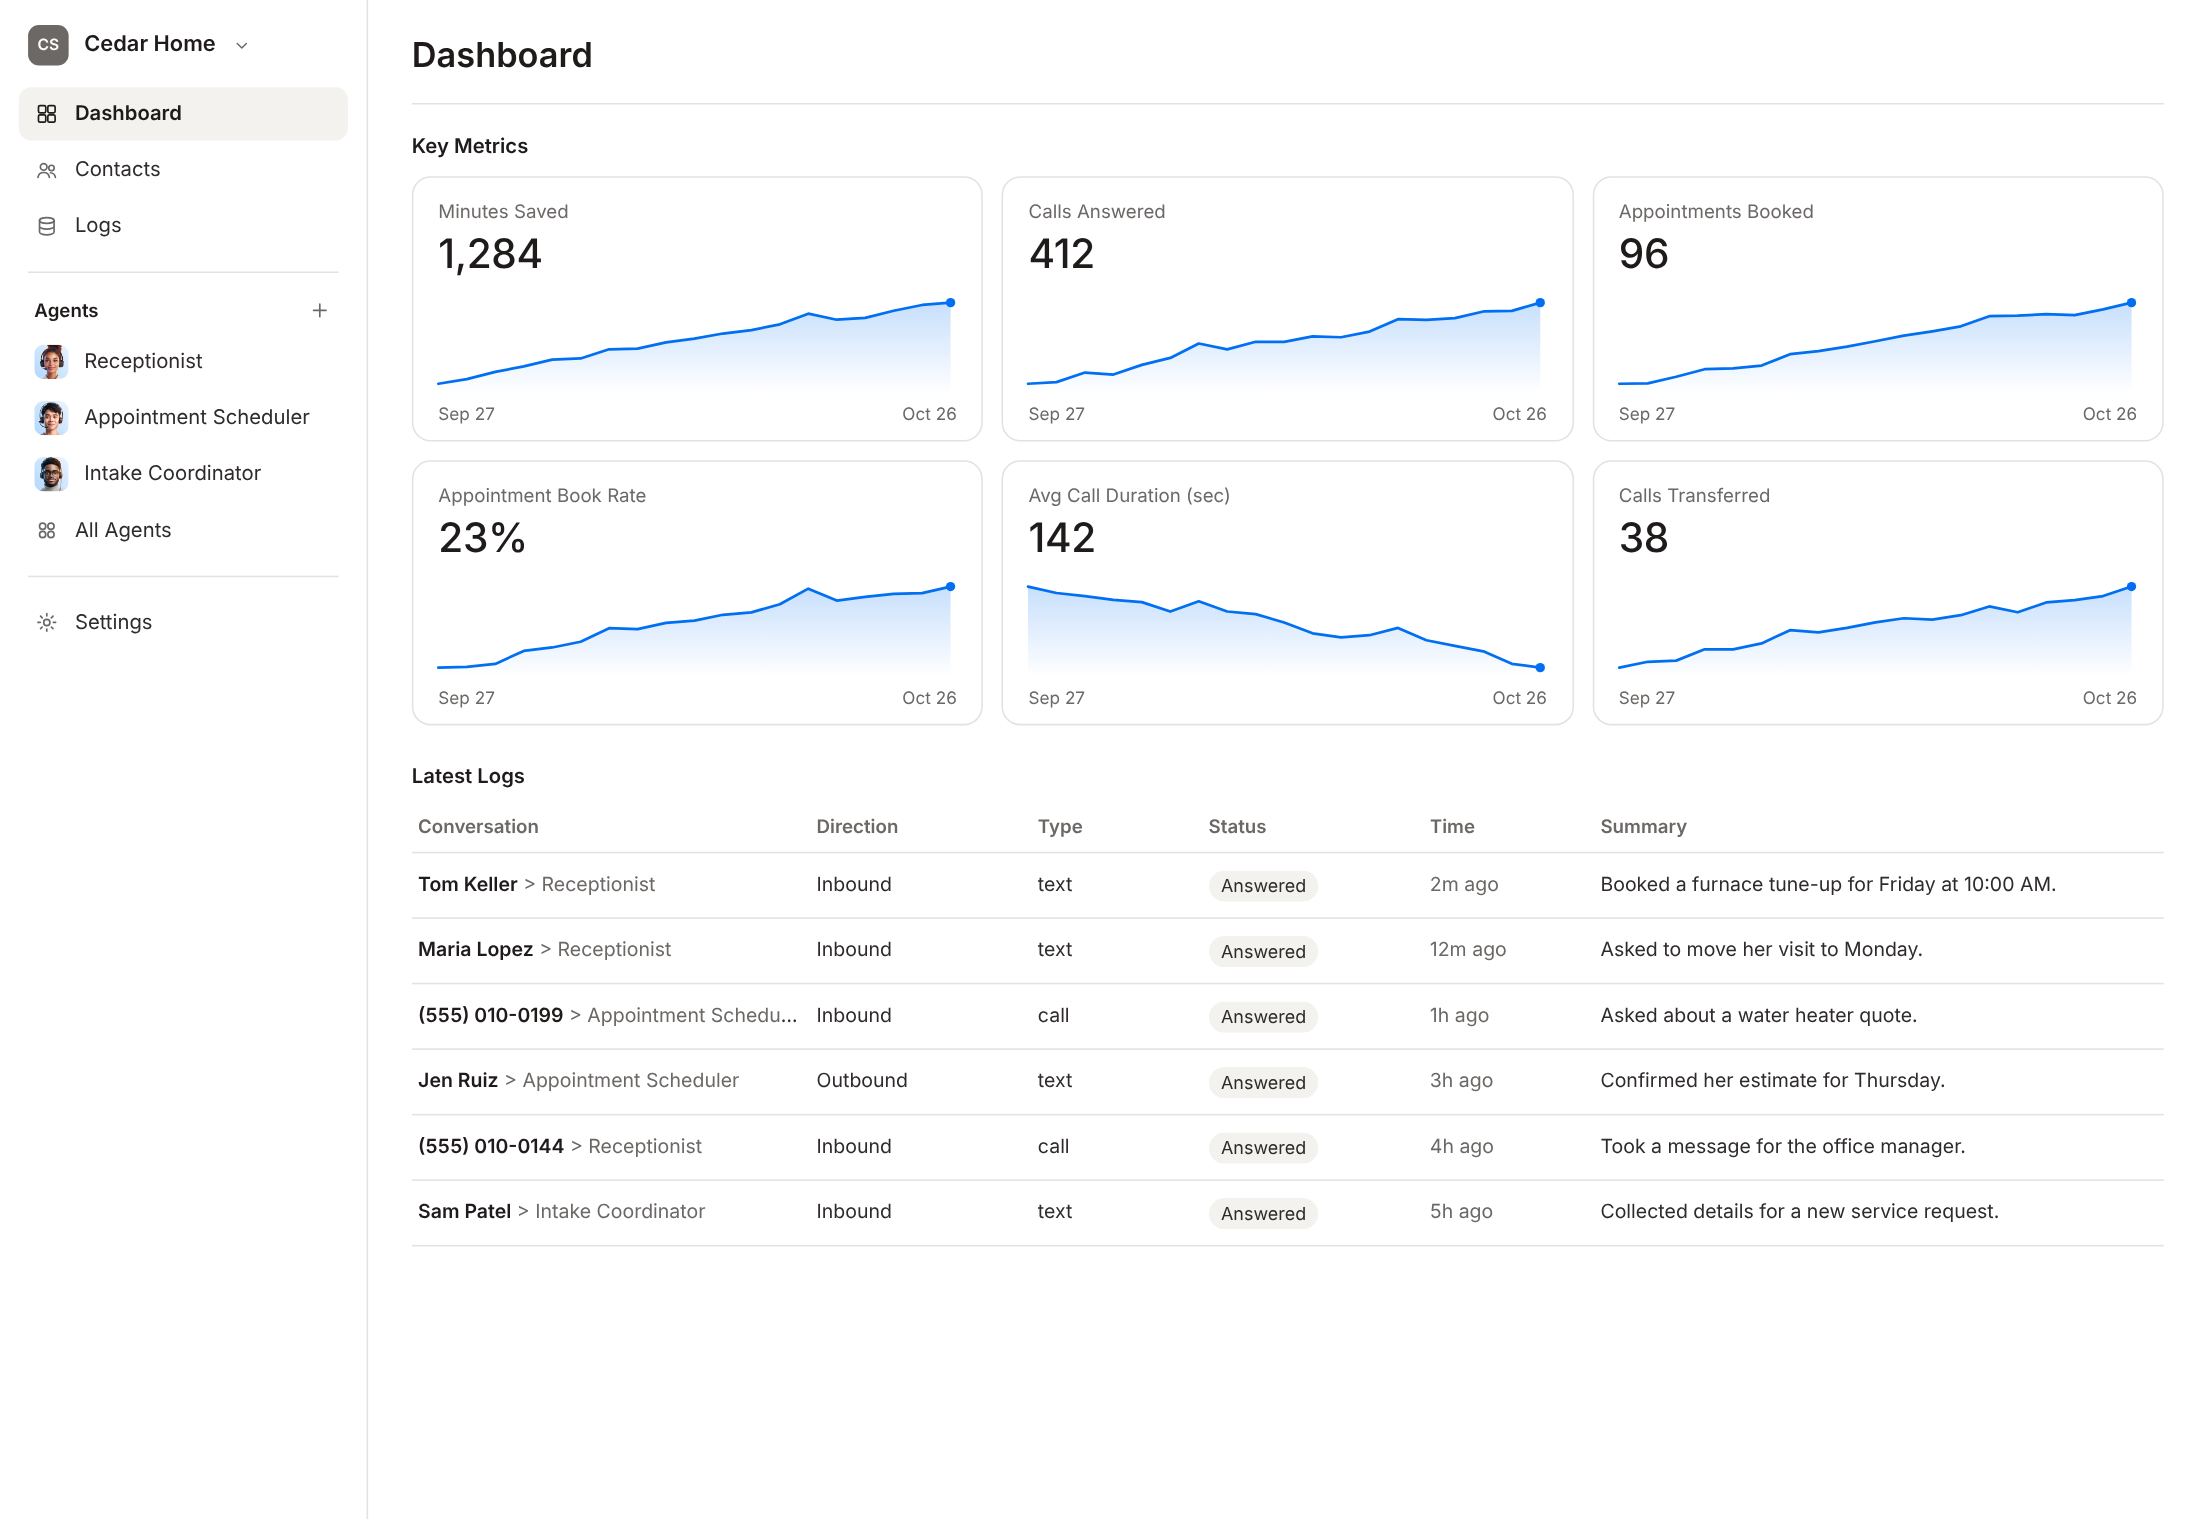Click the Logs database icon

[x=47, y=226]
